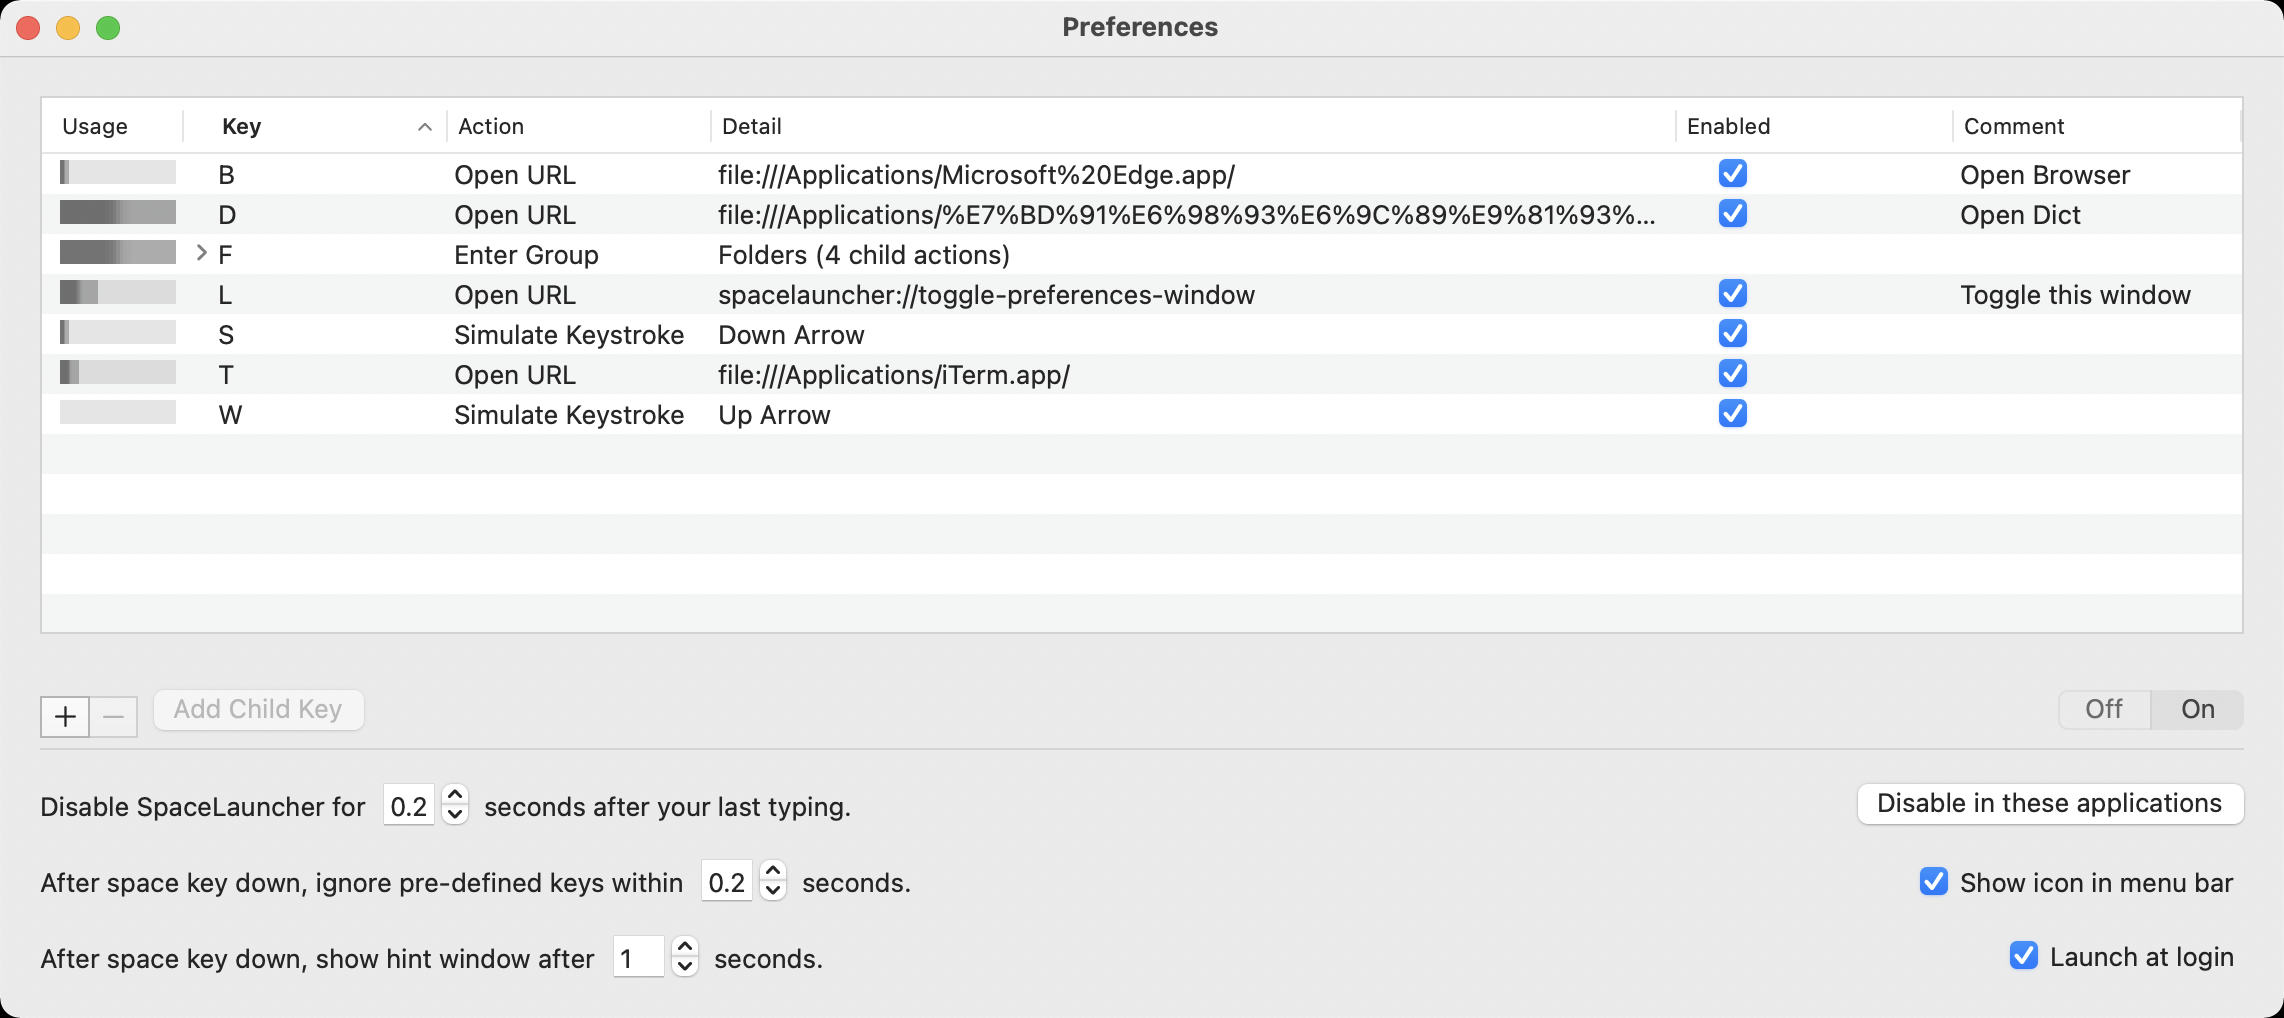This screenshot has height=1018, width=2284.
Task: Click the Toggle this window comment
Action: coord(2075,295)
